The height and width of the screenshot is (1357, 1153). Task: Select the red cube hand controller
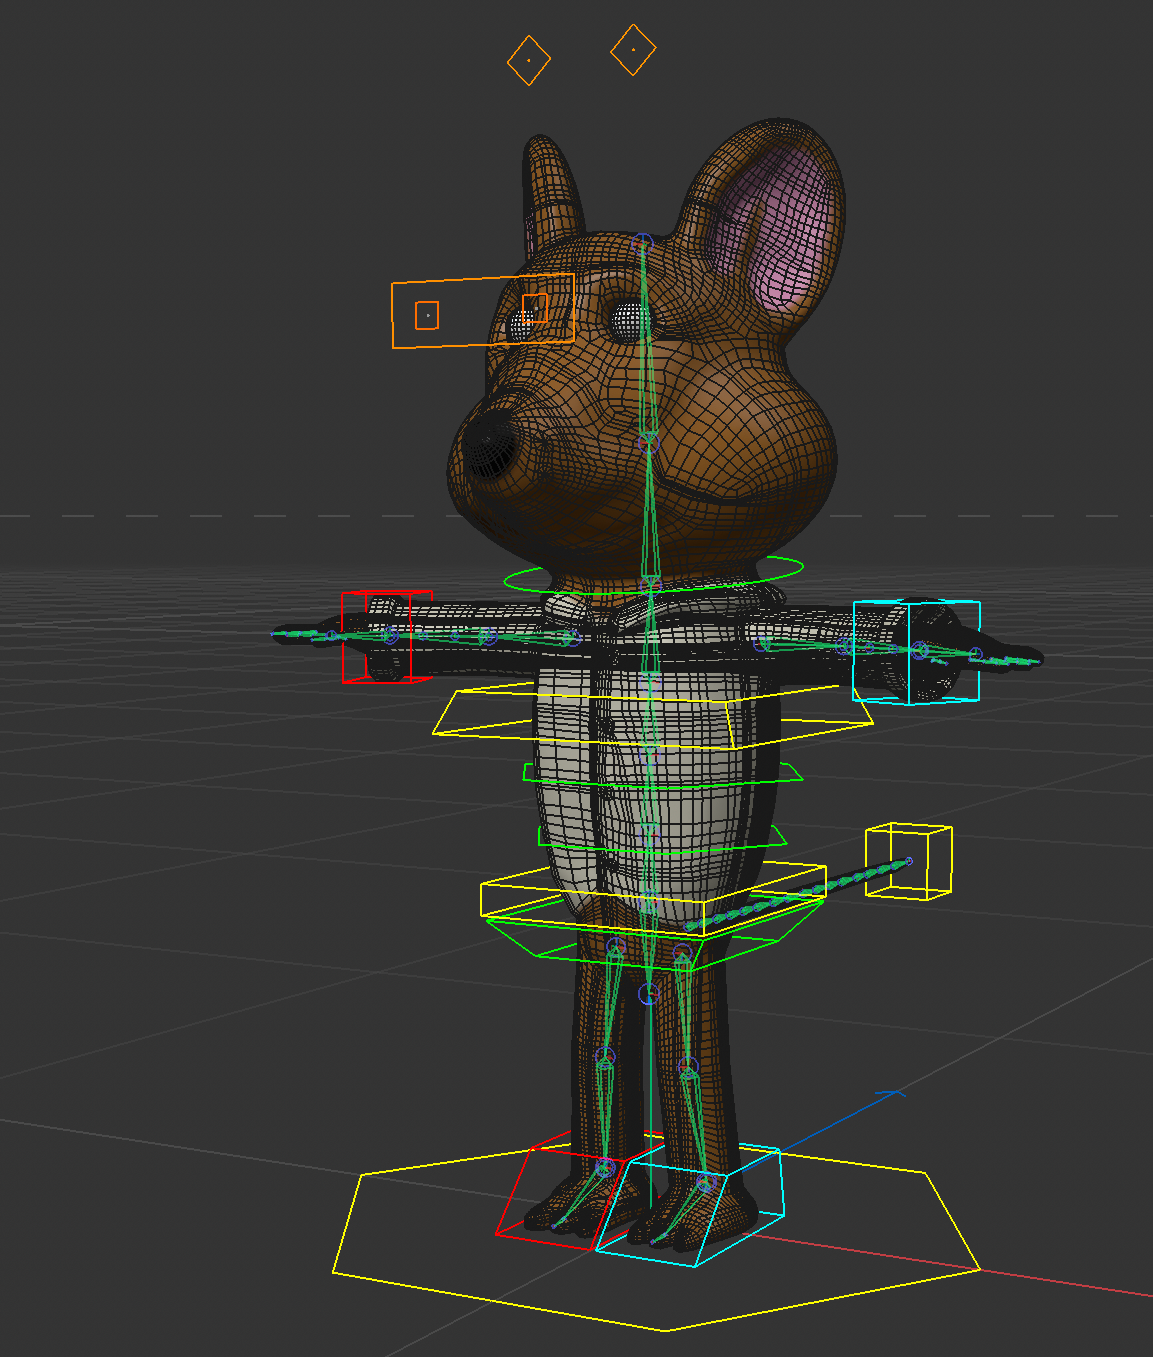tap(387, 637)
